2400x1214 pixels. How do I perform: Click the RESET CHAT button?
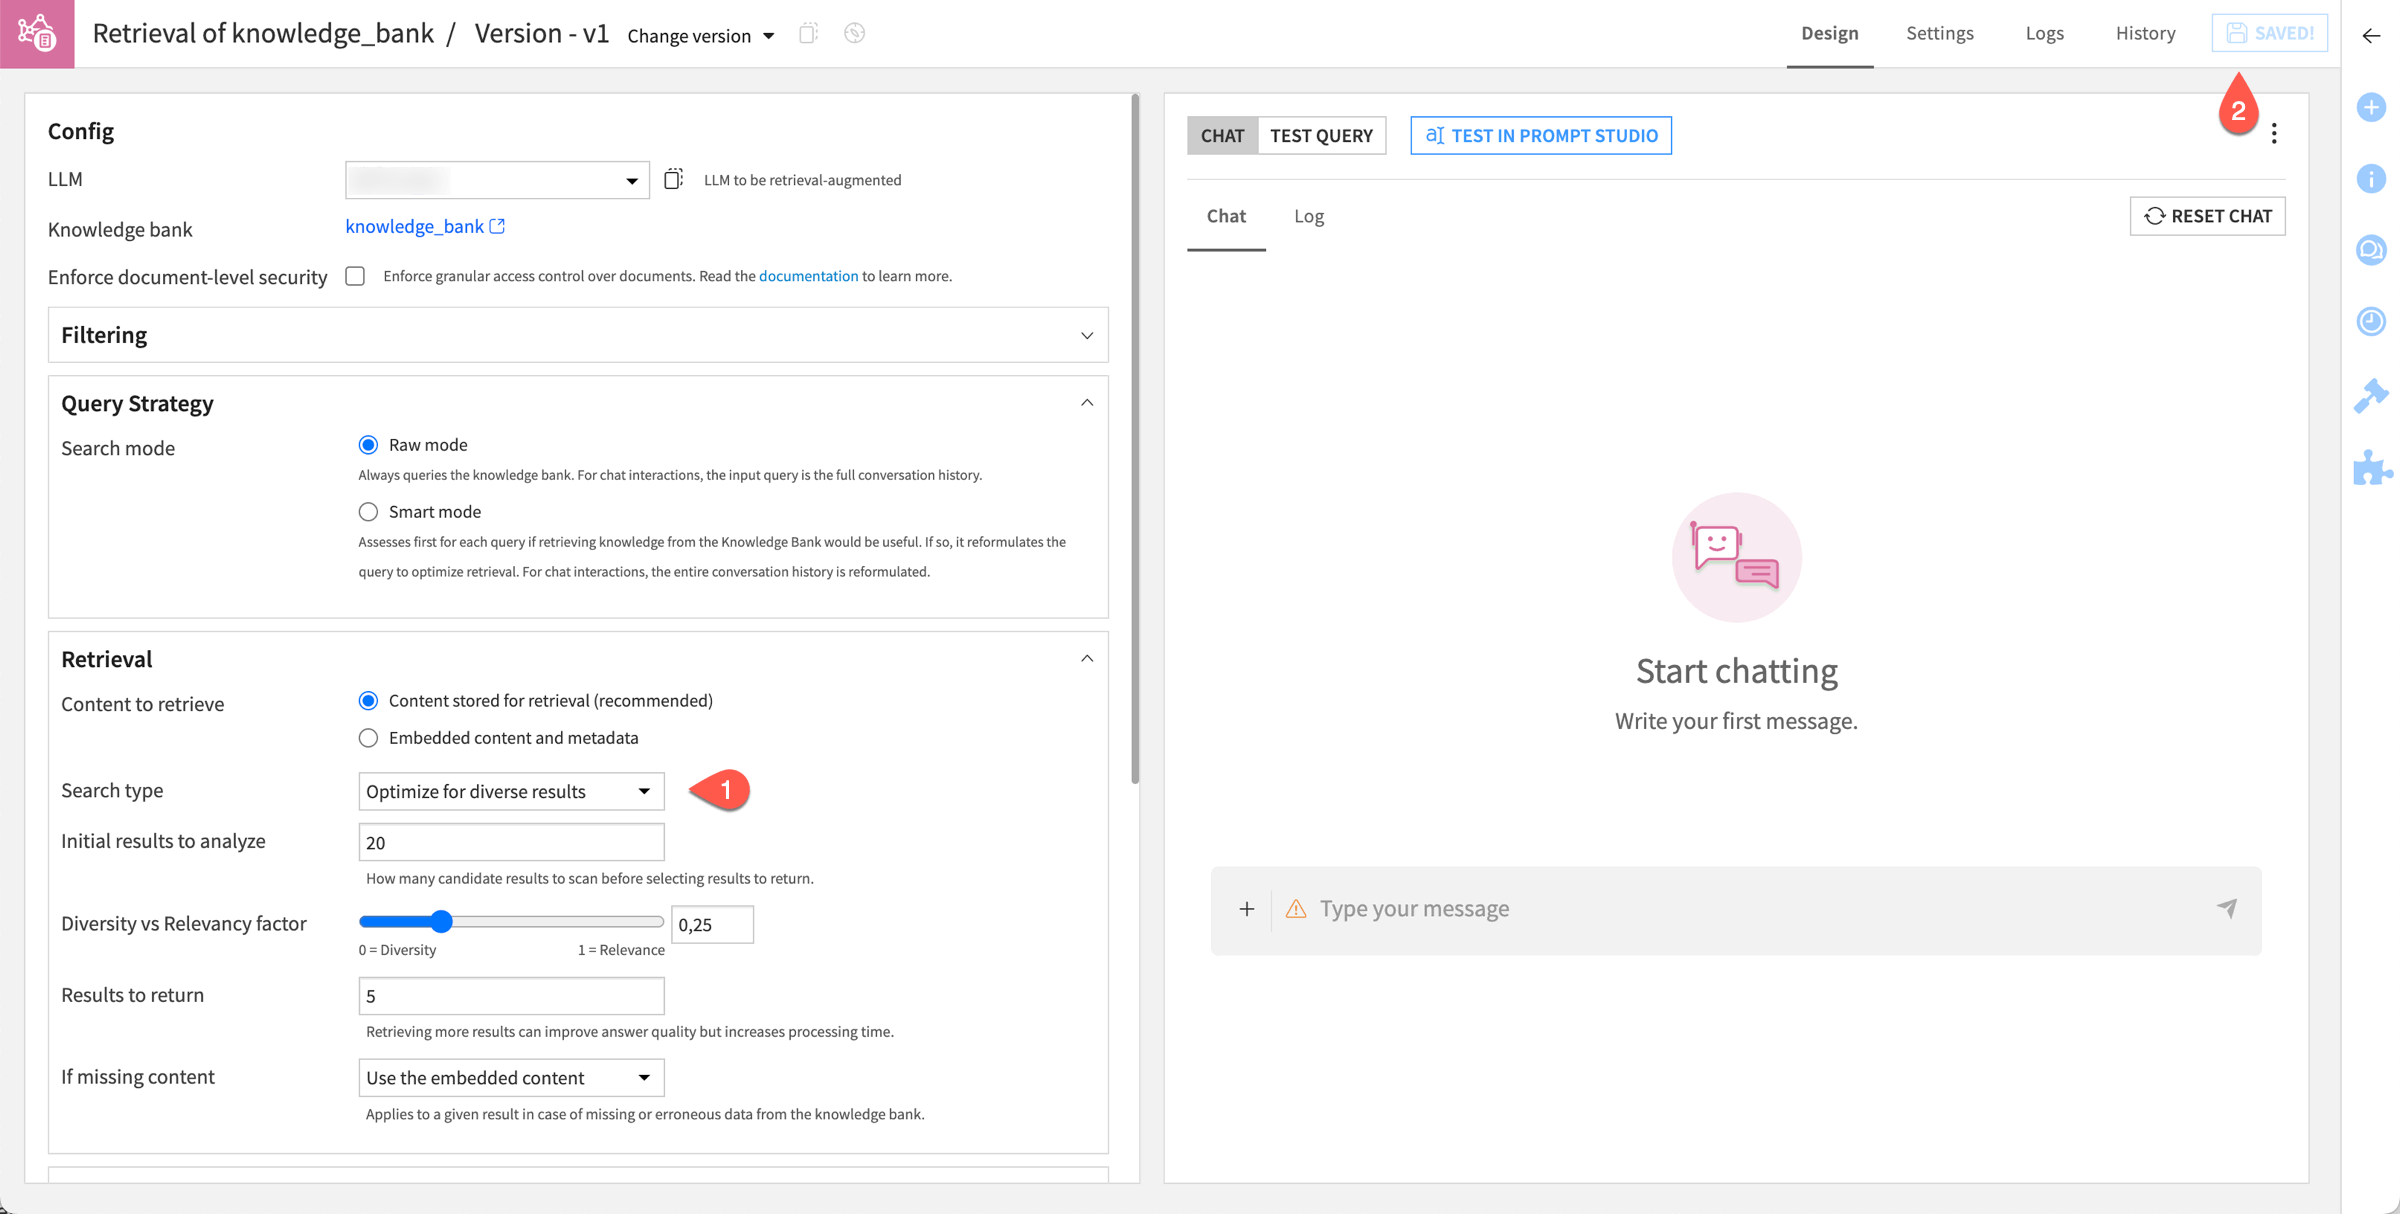tap(2207, 215)
